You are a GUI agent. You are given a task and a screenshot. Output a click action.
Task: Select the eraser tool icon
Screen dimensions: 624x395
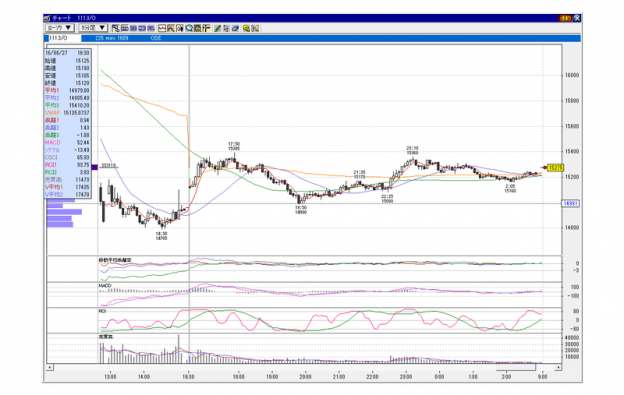[235, 28]
